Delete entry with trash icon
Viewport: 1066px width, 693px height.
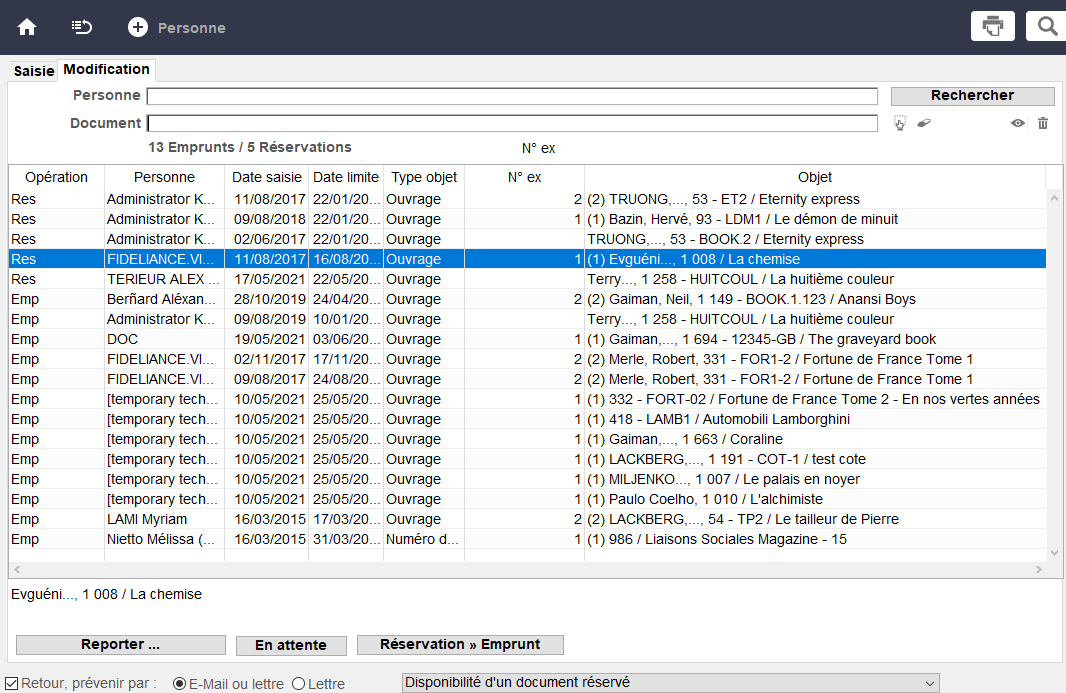1043,123
